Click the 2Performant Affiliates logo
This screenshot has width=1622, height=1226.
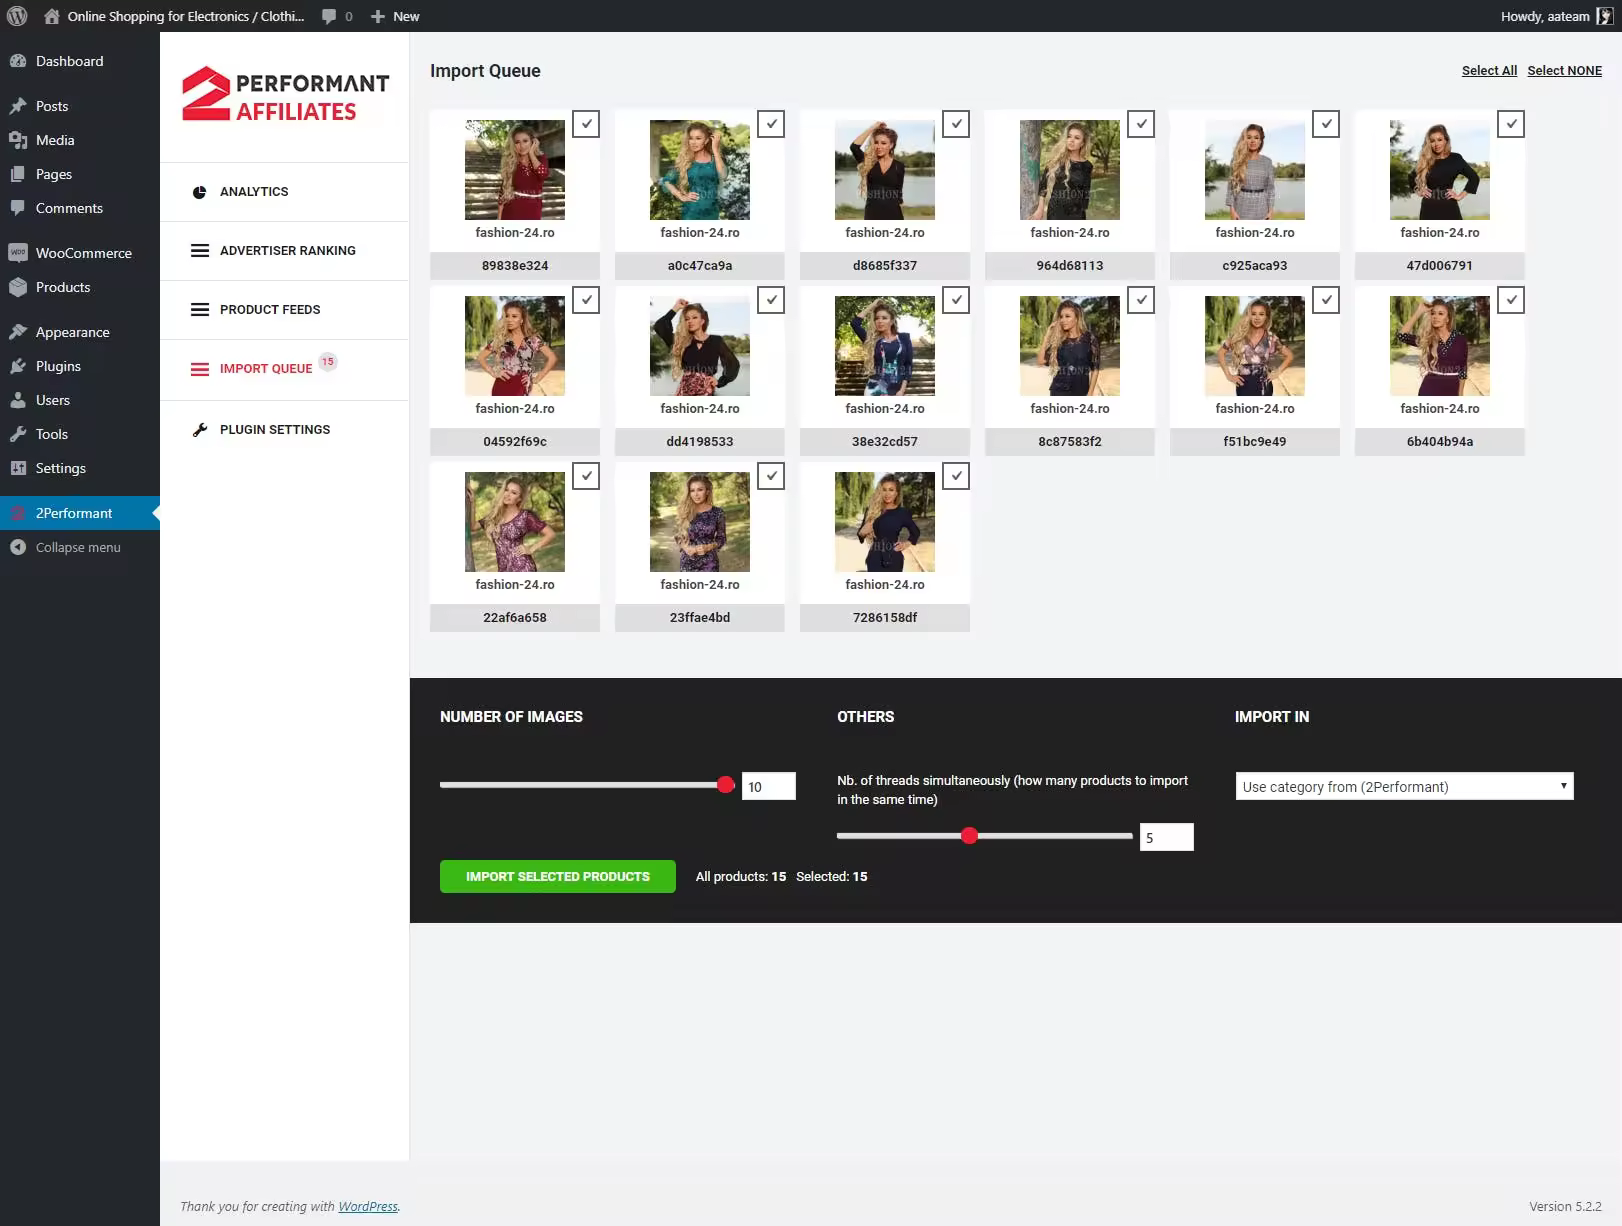pos(285,94)
